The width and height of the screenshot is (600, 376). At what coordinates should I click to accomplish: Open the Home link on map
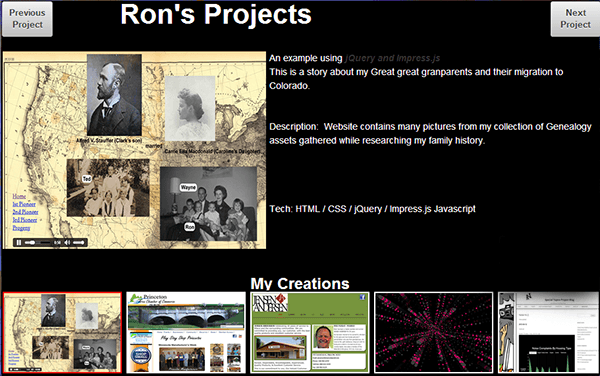pos(19,196)
